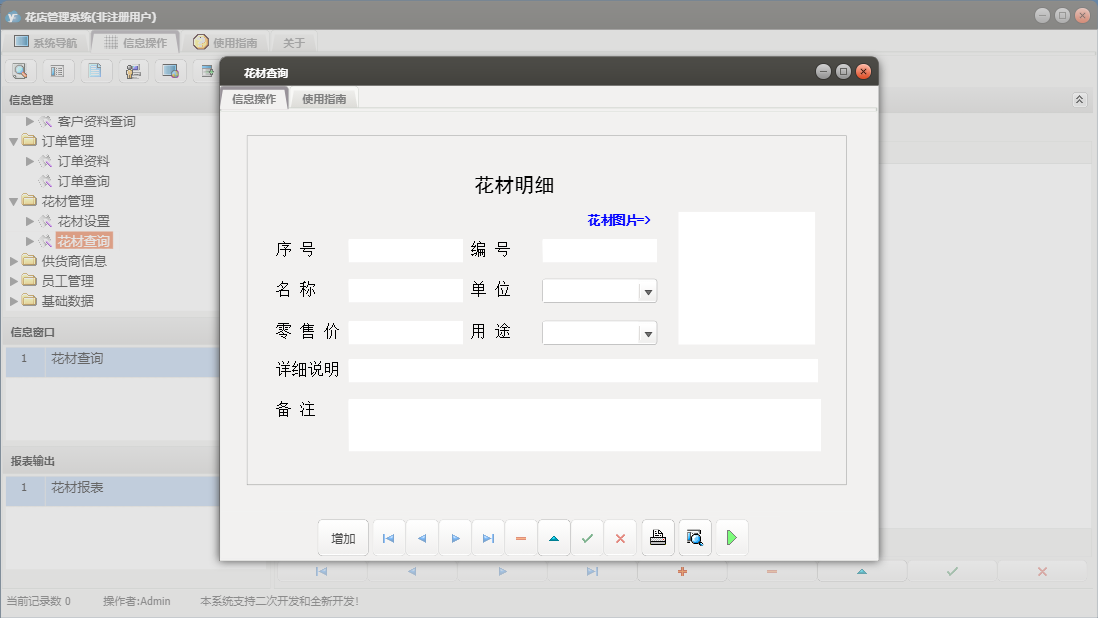Screen dimensions: 1098x618
Task: Open the 单位 dropdown list
Action: (x=648, y=290)
